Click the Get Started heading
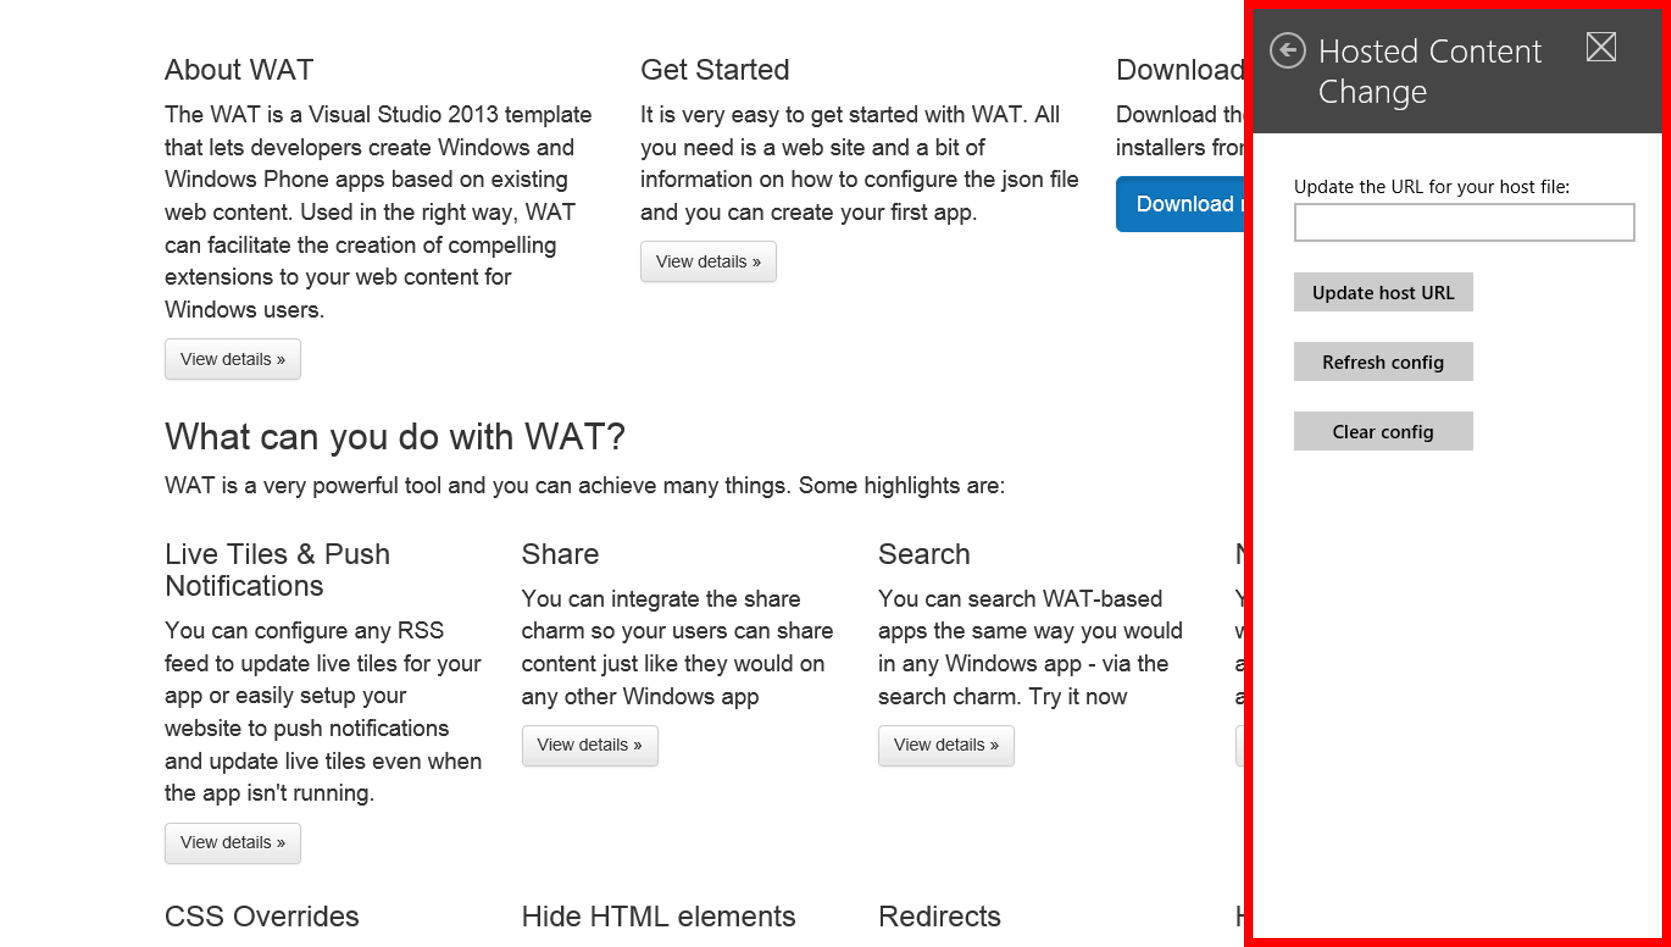Screen dimensions: 1671x947 pyautogui.click(x=715, y=70)
